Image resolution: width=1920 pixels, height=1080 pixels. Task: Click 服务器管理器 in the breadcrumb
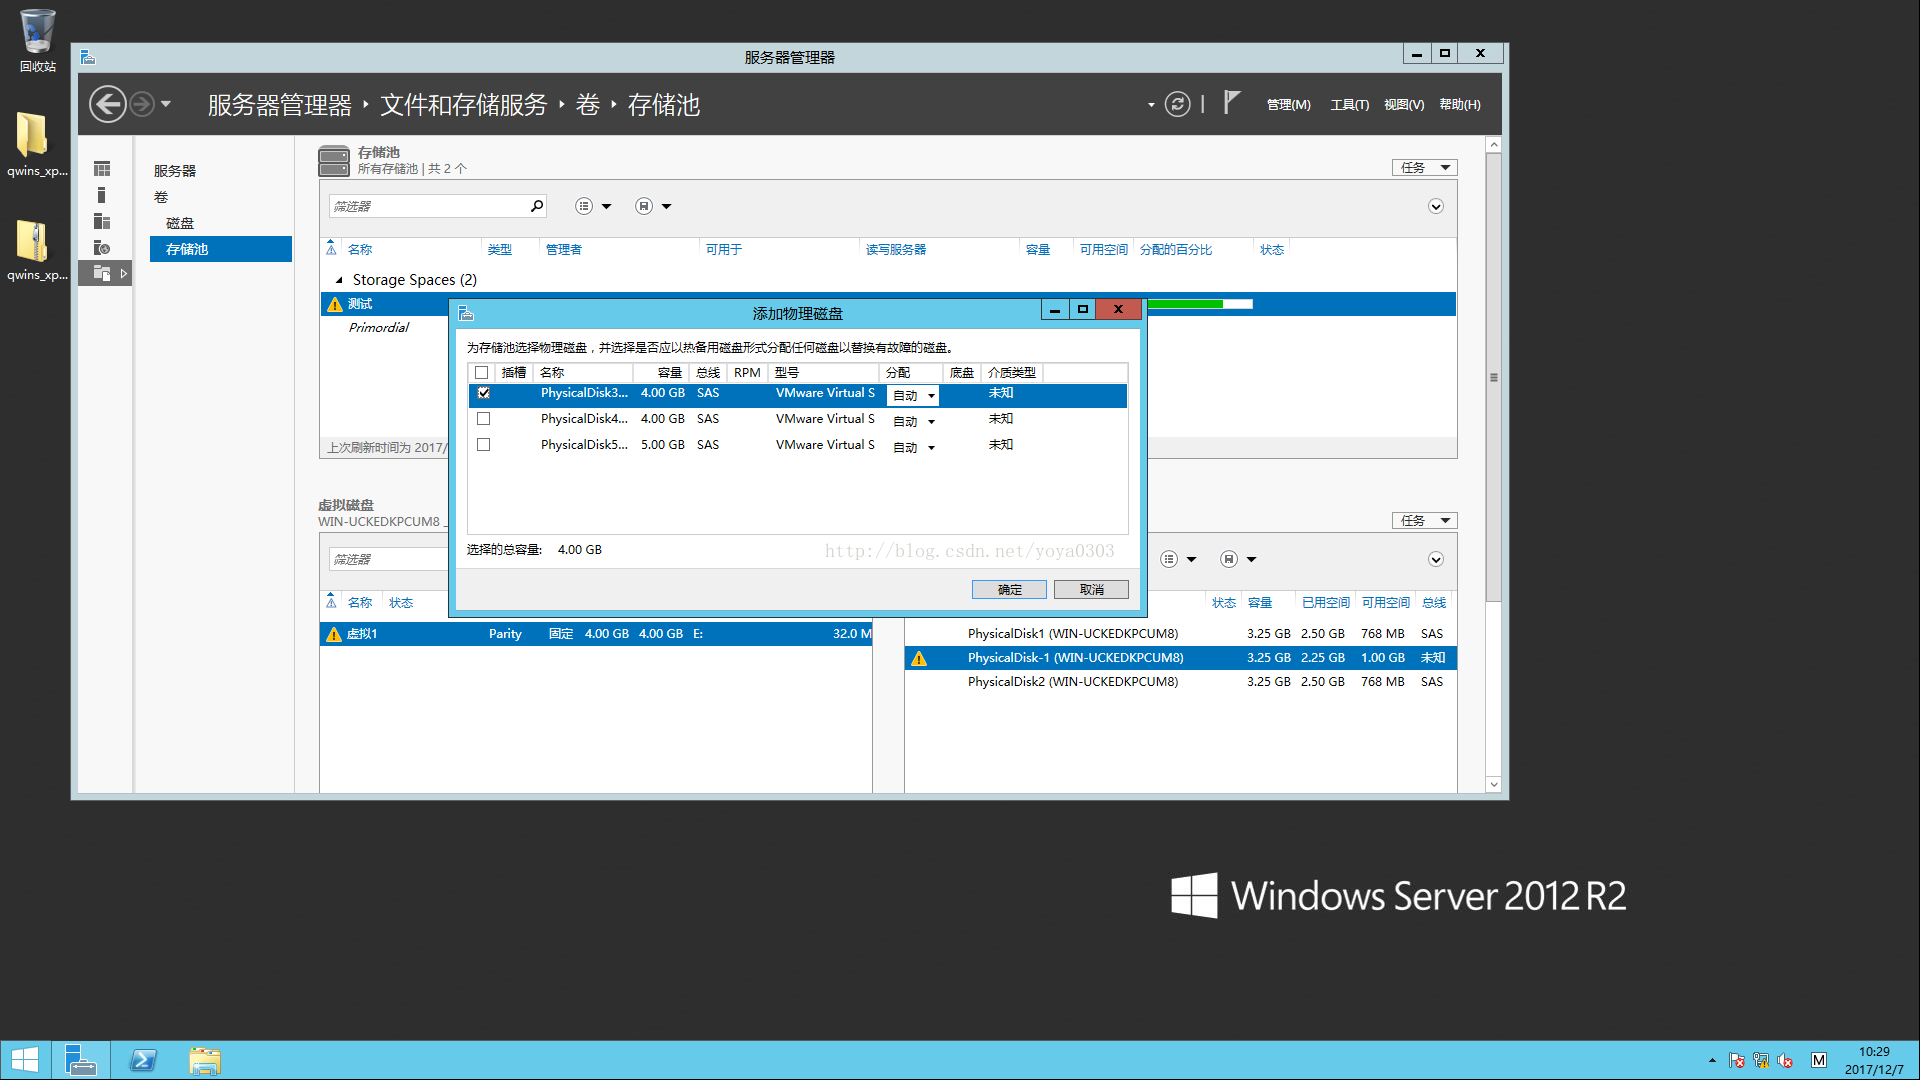point(280,105)
